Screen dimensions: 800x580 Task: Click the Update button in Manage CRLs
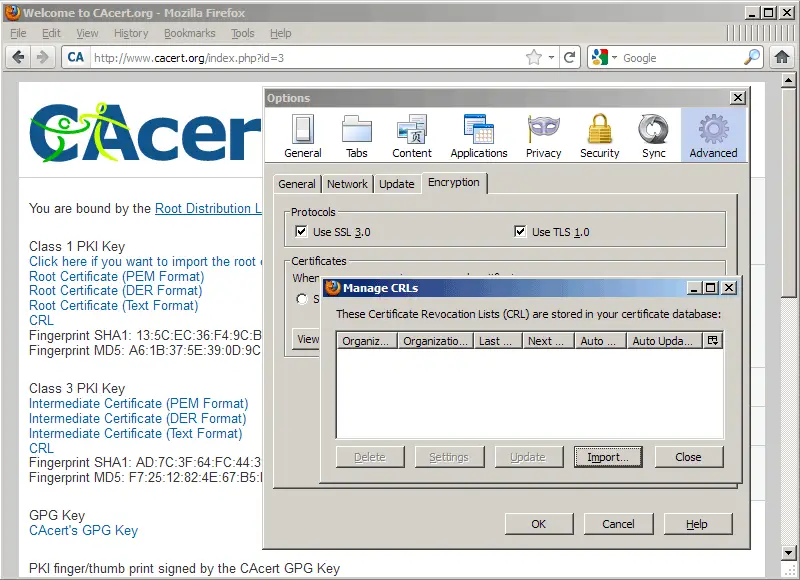(x=528, y=457)
